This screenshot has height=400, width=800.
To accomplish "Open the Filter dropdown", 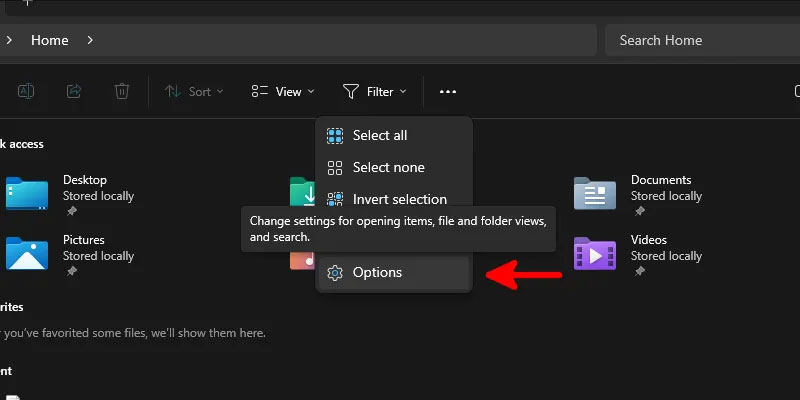I will (x=374, y=92).
